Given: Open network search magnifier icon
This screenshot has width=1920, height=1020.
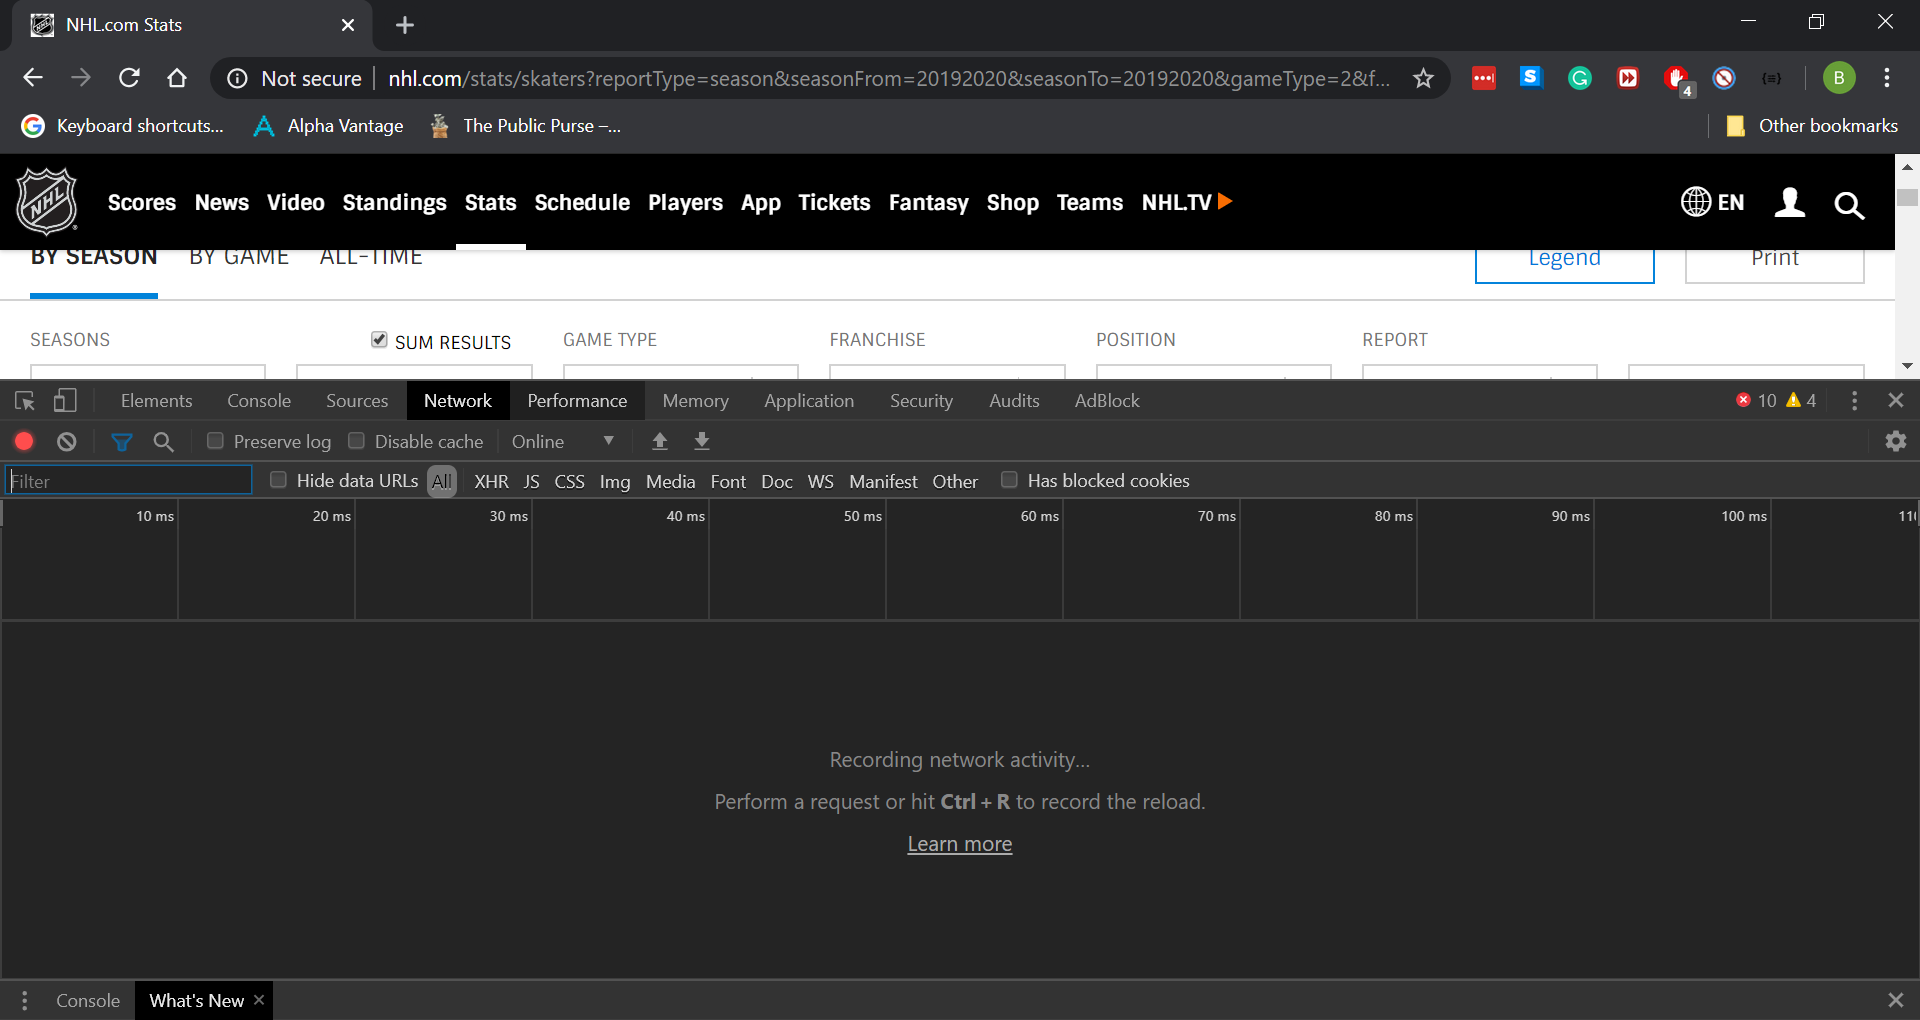Looking at the screenshot, I should coord(164,442).
